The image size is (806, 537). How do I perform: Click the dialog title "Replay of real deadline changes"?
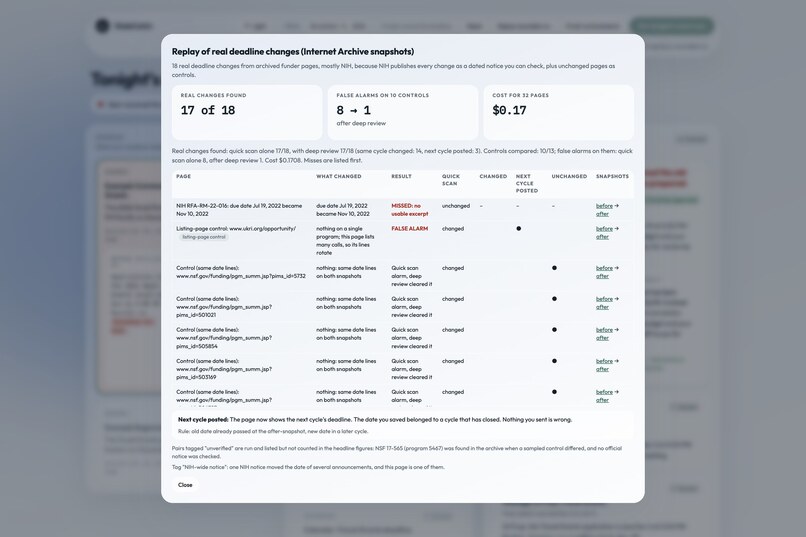point(292,51)
